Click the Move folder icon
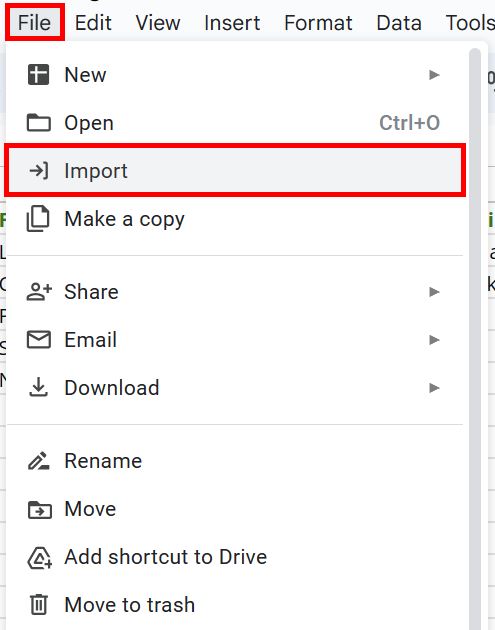The width and height of the screenshot is (495, 630). click(x=39, y=509)
